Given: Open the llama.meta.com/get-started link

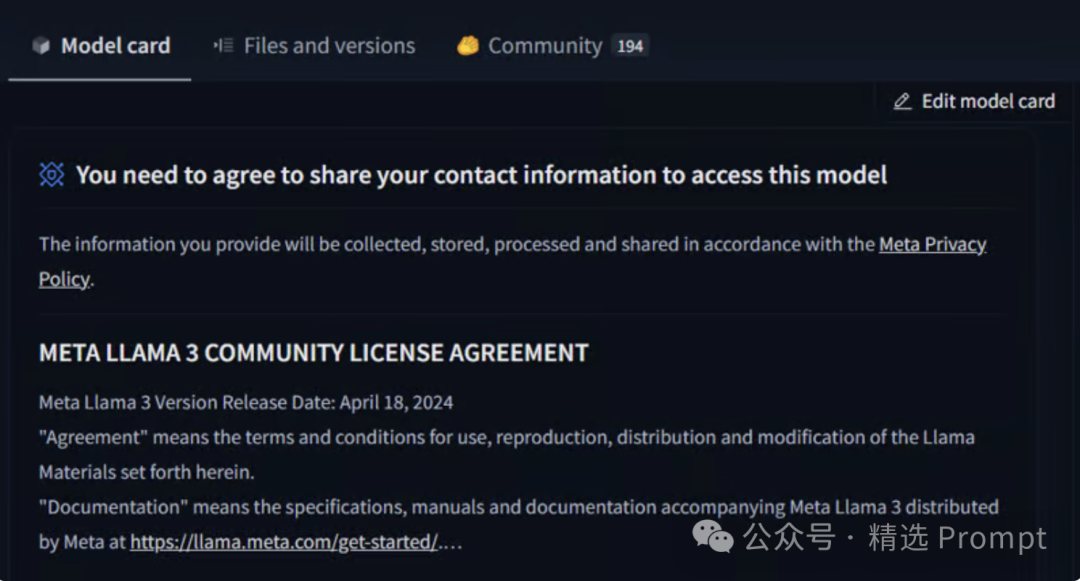Looking at the screenshot, I should [x=284, y=542].
